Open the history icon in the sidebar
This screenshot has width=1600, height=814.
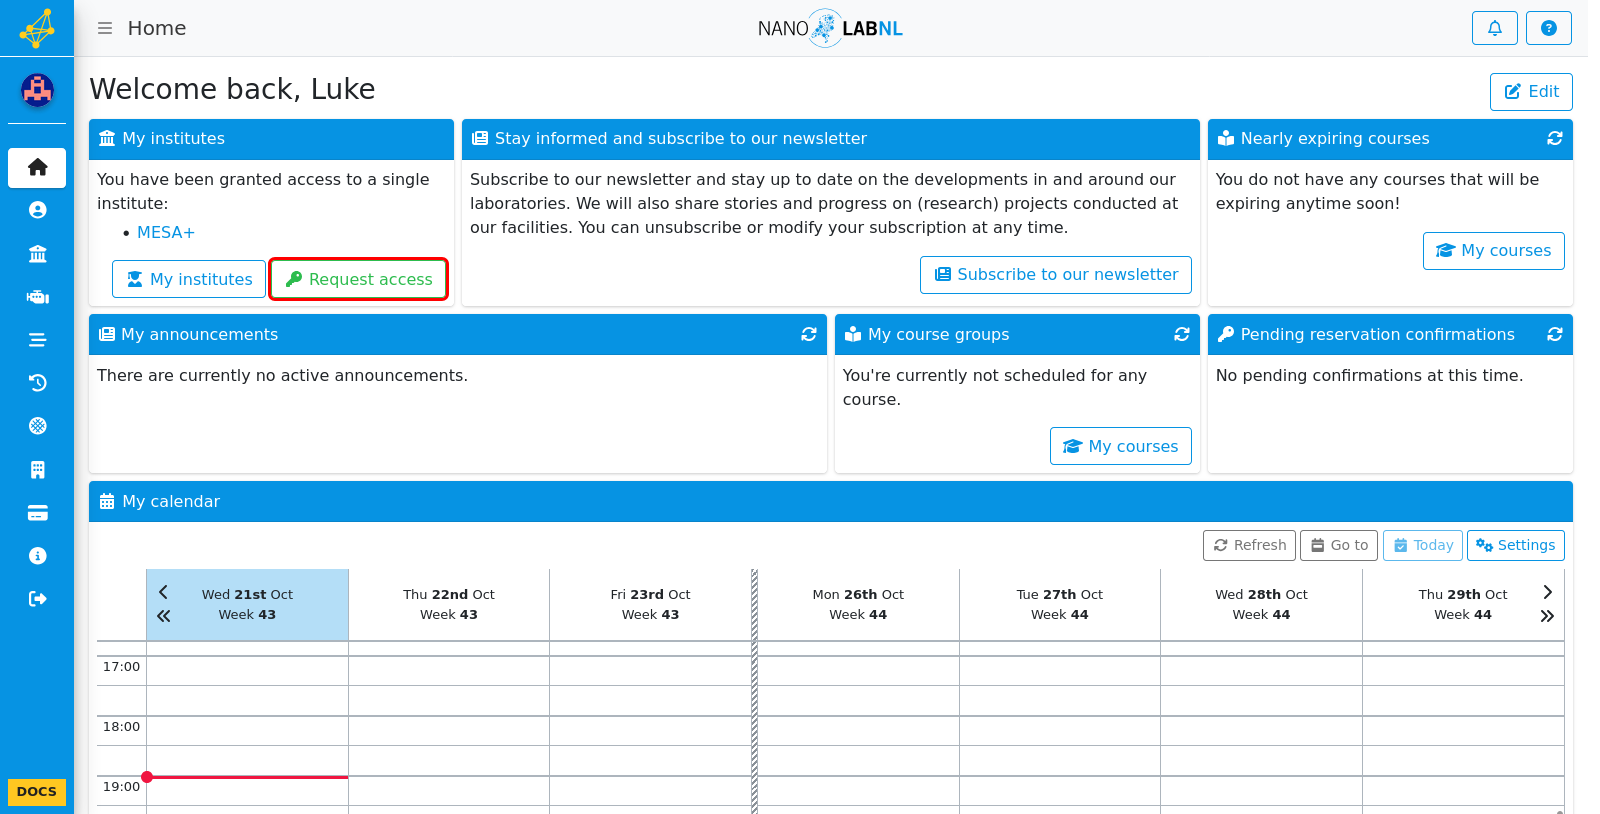coord(37,383)
